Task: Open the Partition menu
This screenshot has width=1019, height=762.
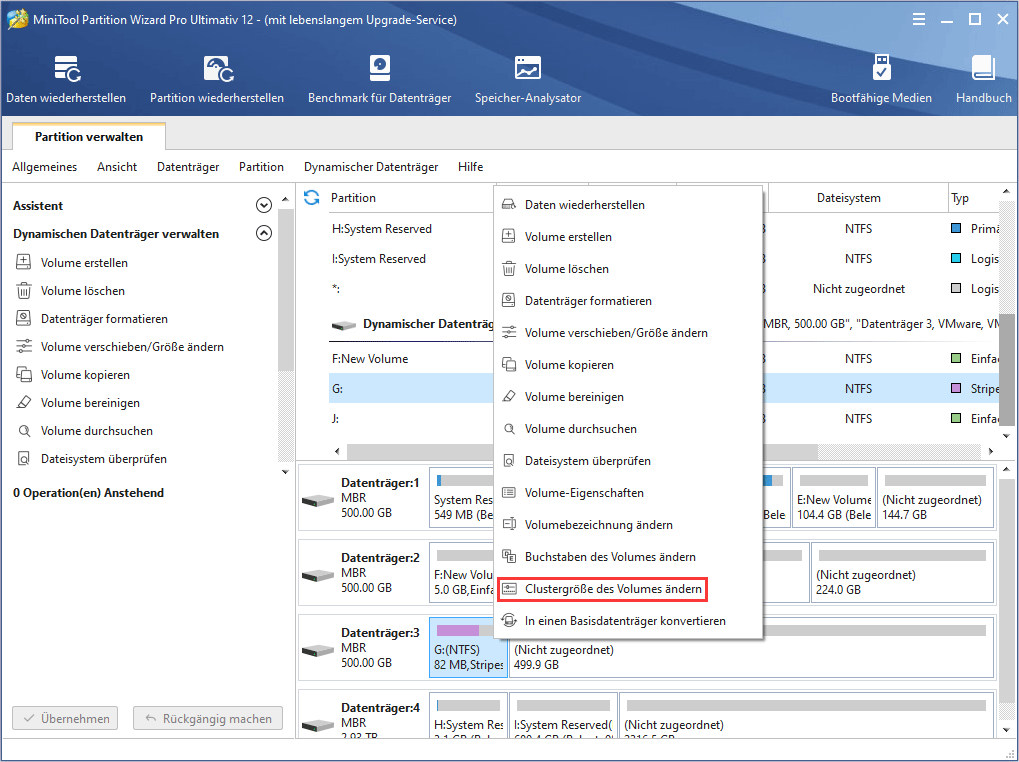Action: [x=261, y=167]
